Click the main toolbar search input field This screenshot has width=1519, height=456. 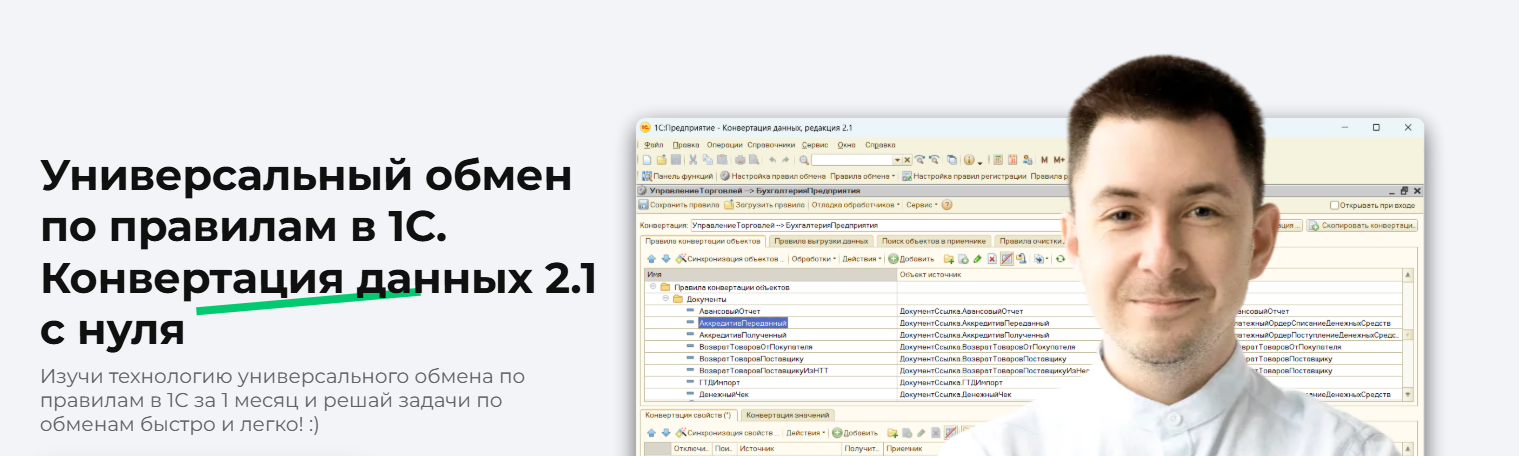[852, 160]
